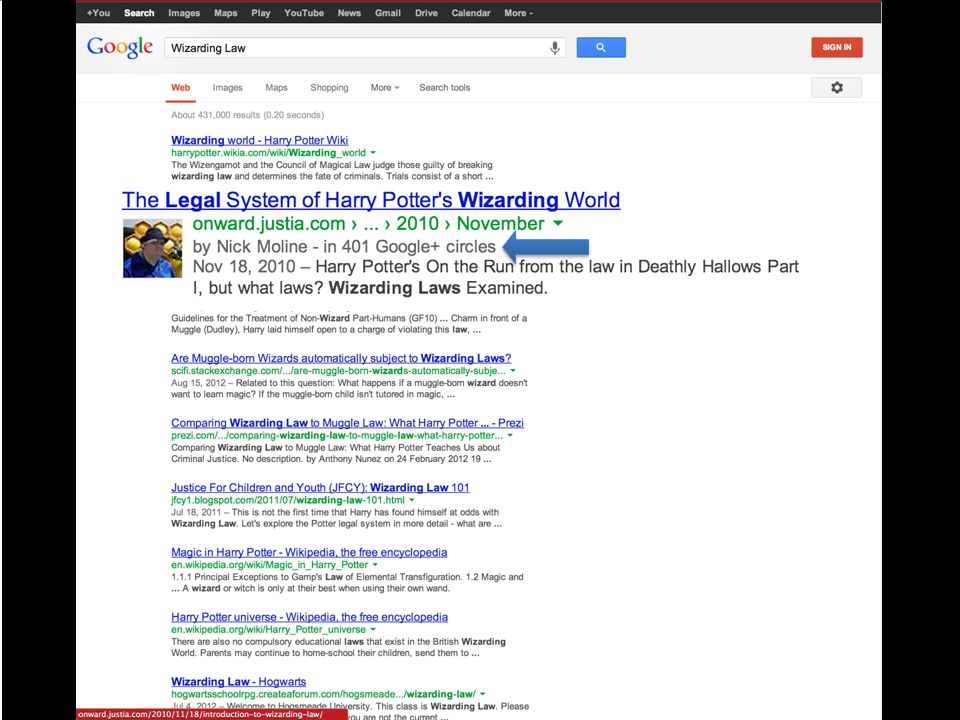
Task: Click Nick Moline's author photo thumbnail
Action: coord(152,248)
